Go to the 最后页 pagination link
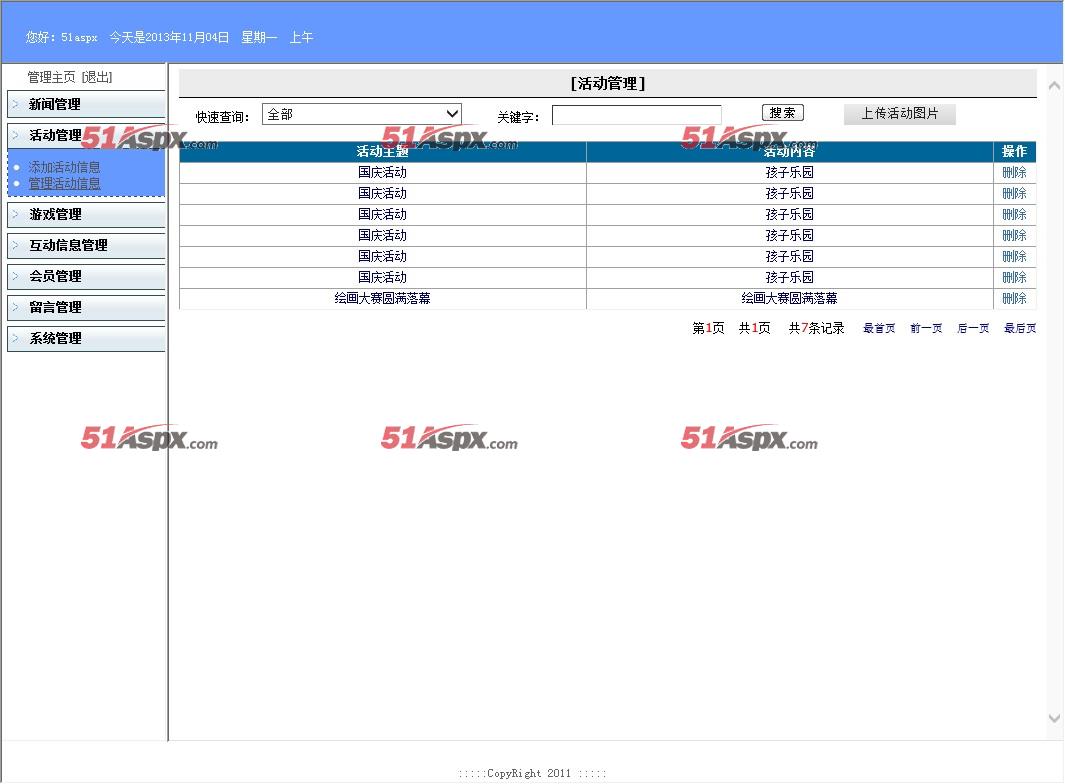Screen dimensions: 1065x784 pyautogui.click(x=1019, y=328)
